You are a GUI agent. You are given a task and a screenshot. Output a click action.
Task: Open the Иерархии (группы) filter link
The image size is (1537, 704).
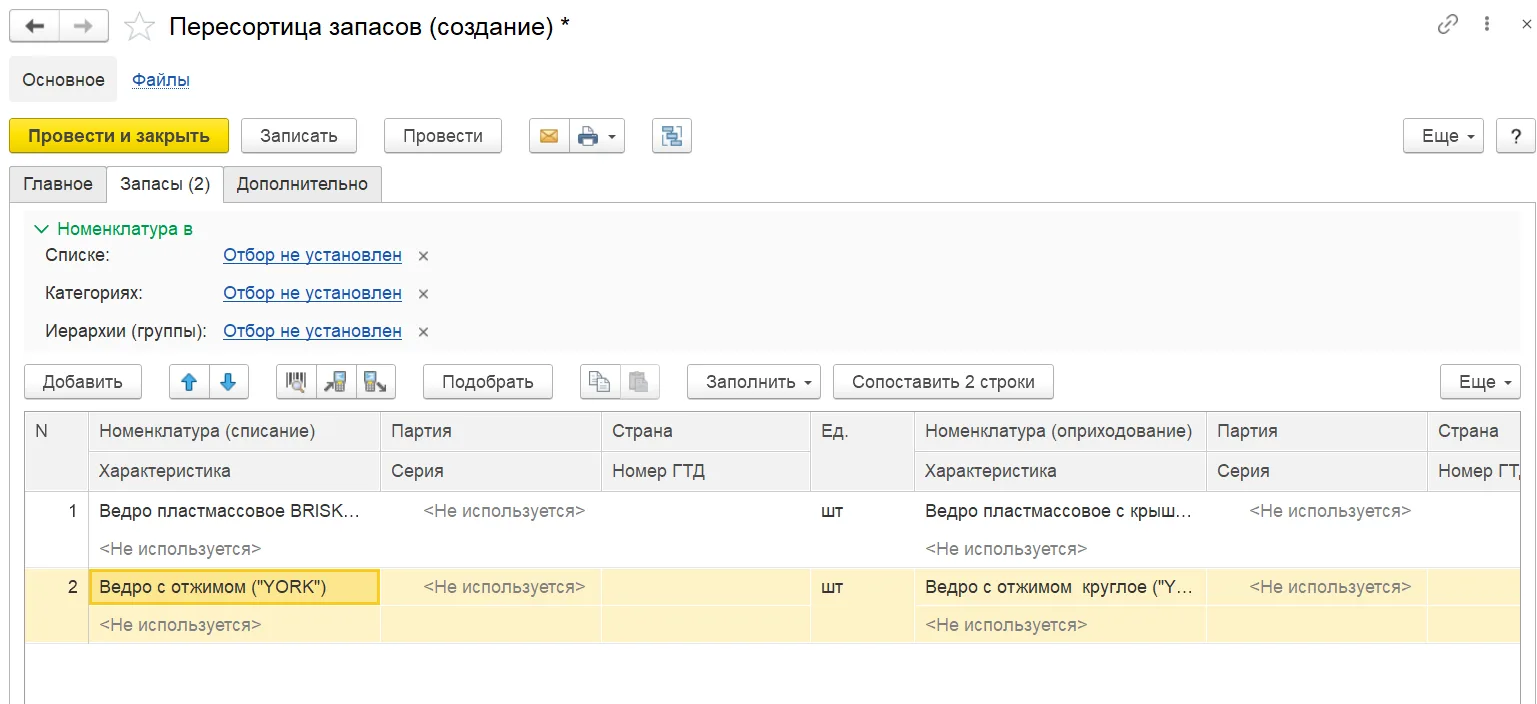[312, 331]
